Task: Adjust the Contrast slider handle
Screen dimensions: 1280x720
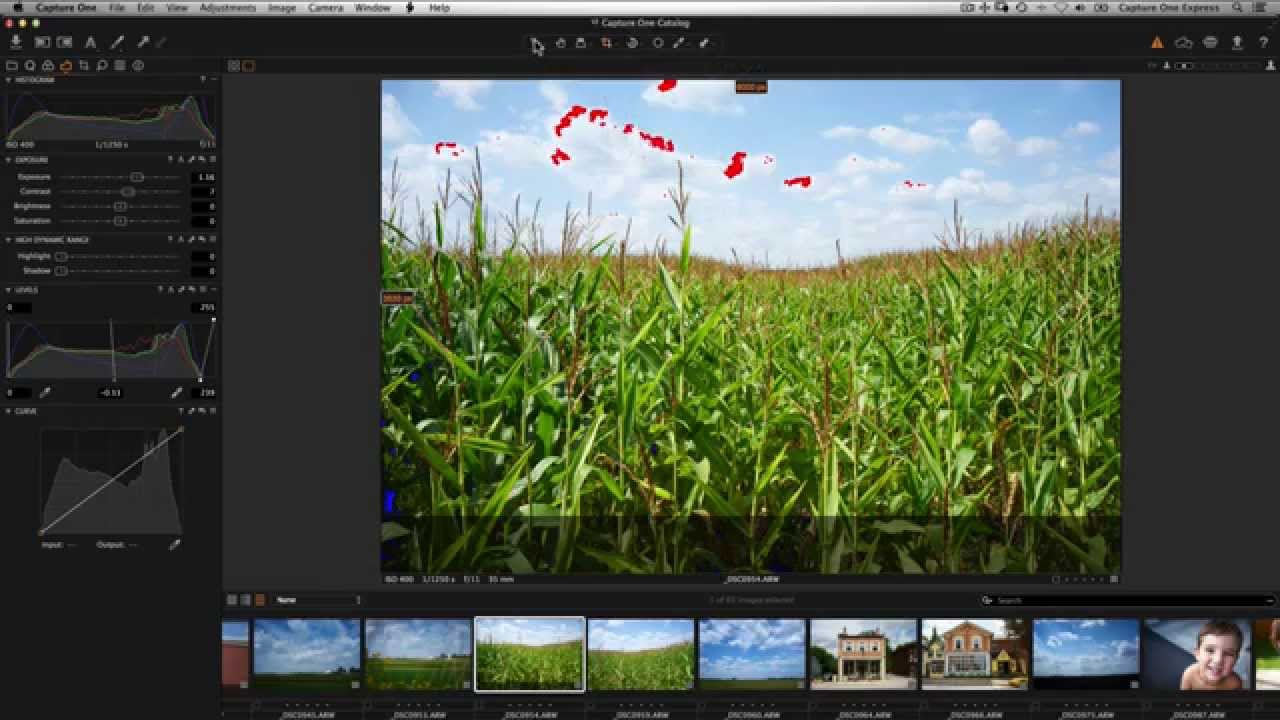Action: [128, 191]
